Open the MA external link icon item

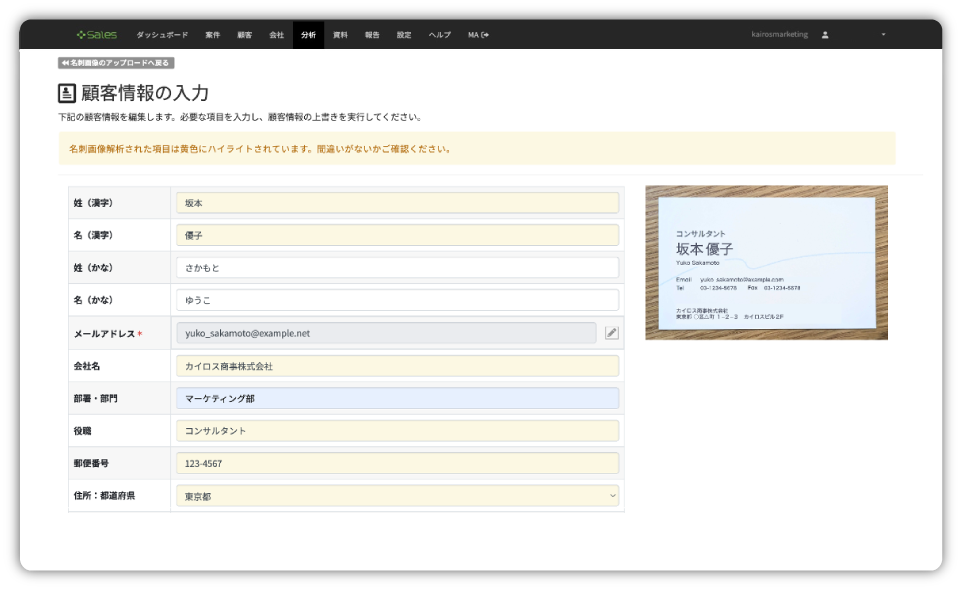coord(478,35)
